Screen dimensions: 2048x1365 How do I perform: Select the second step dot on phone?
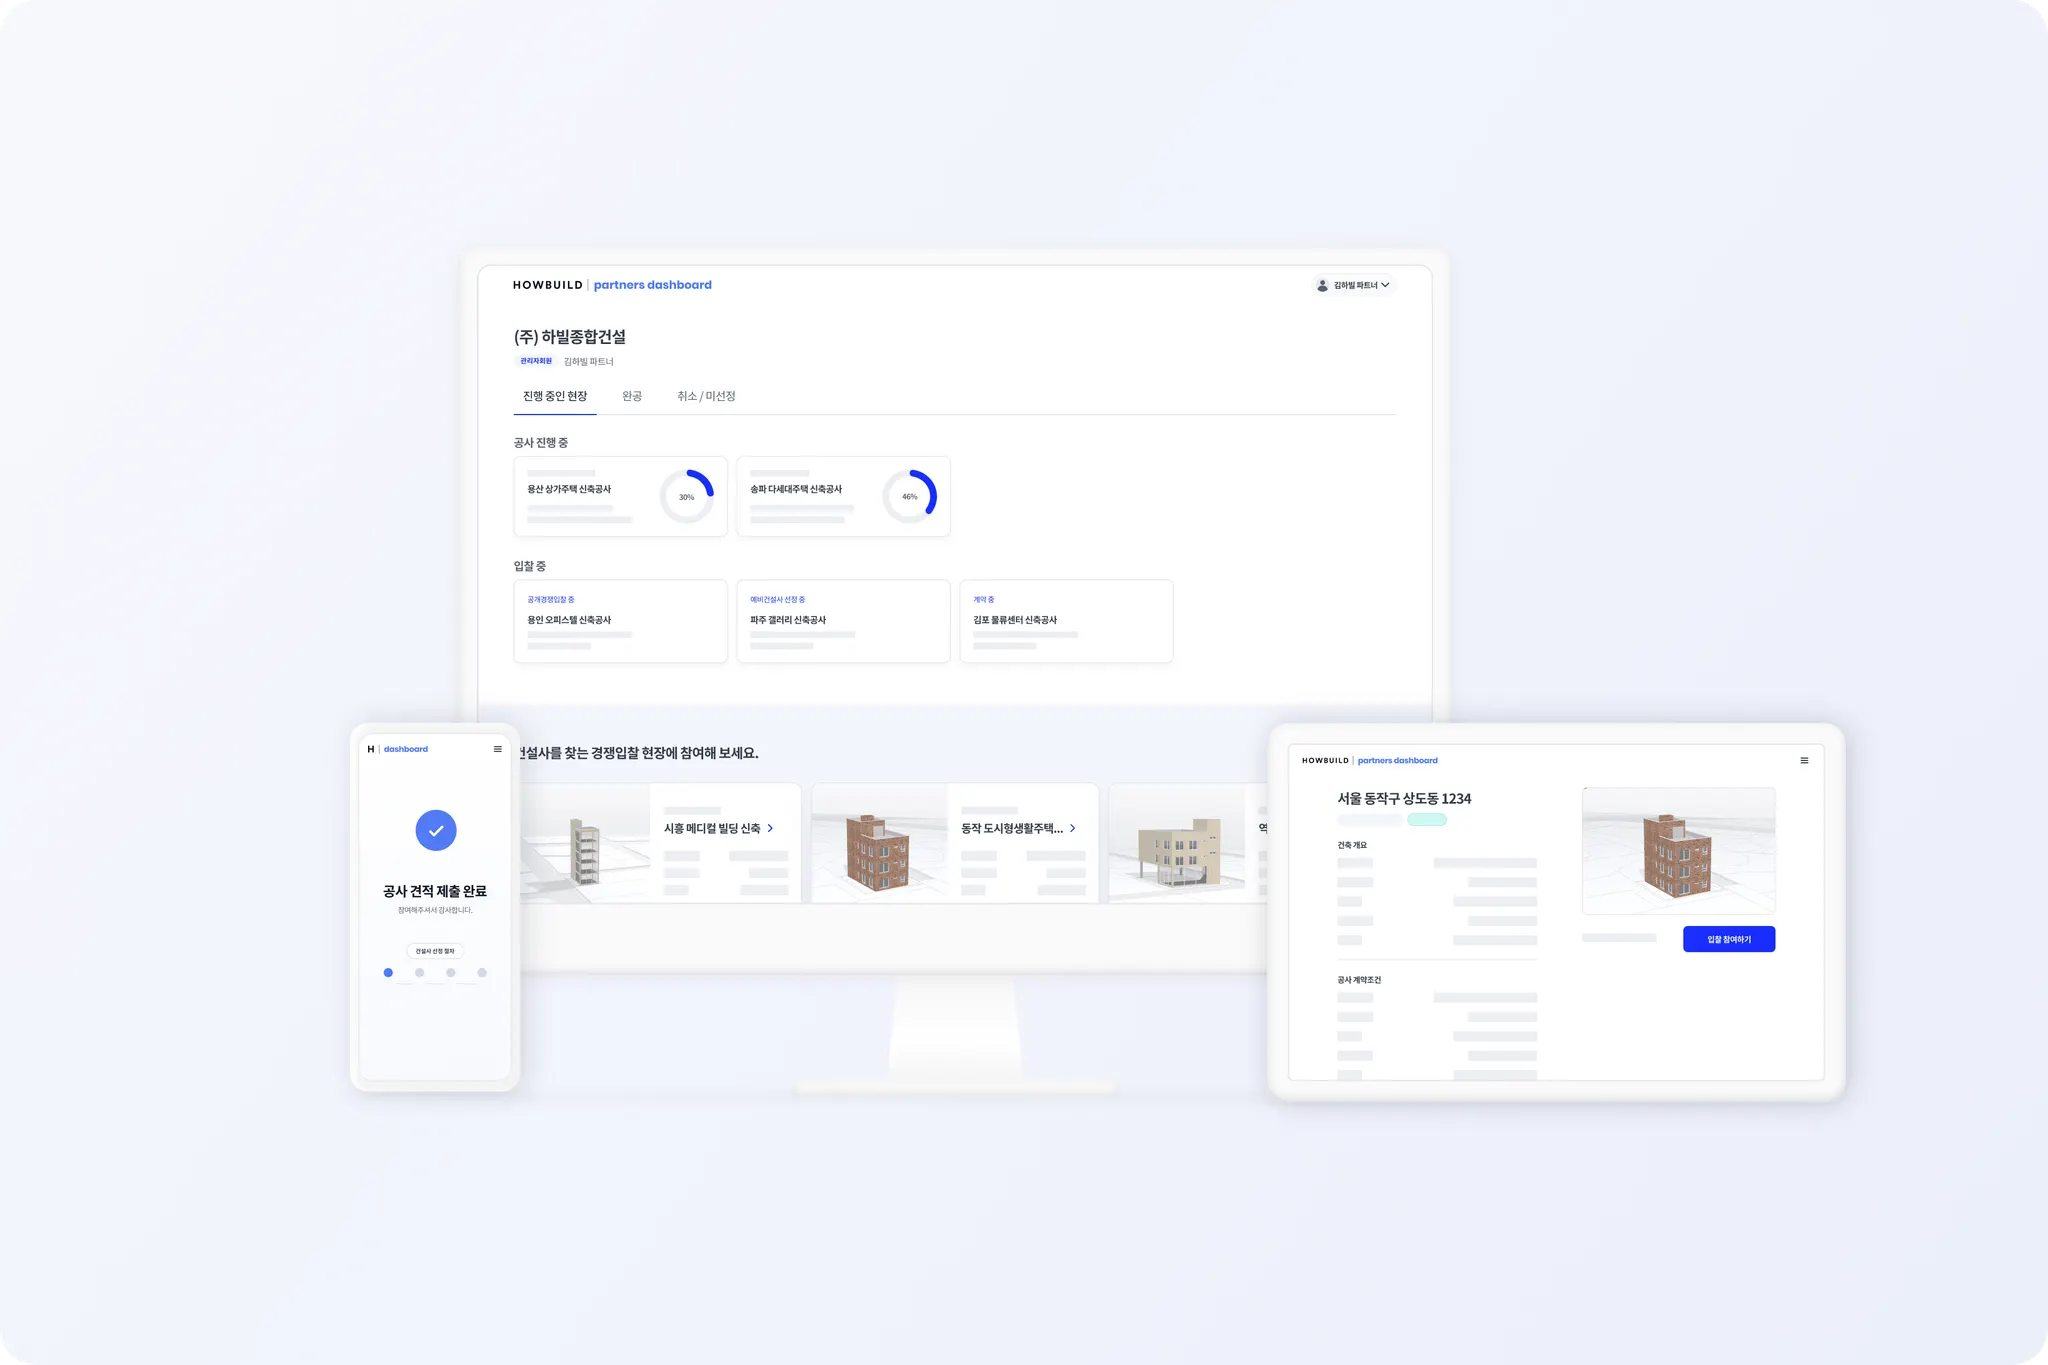420,972
